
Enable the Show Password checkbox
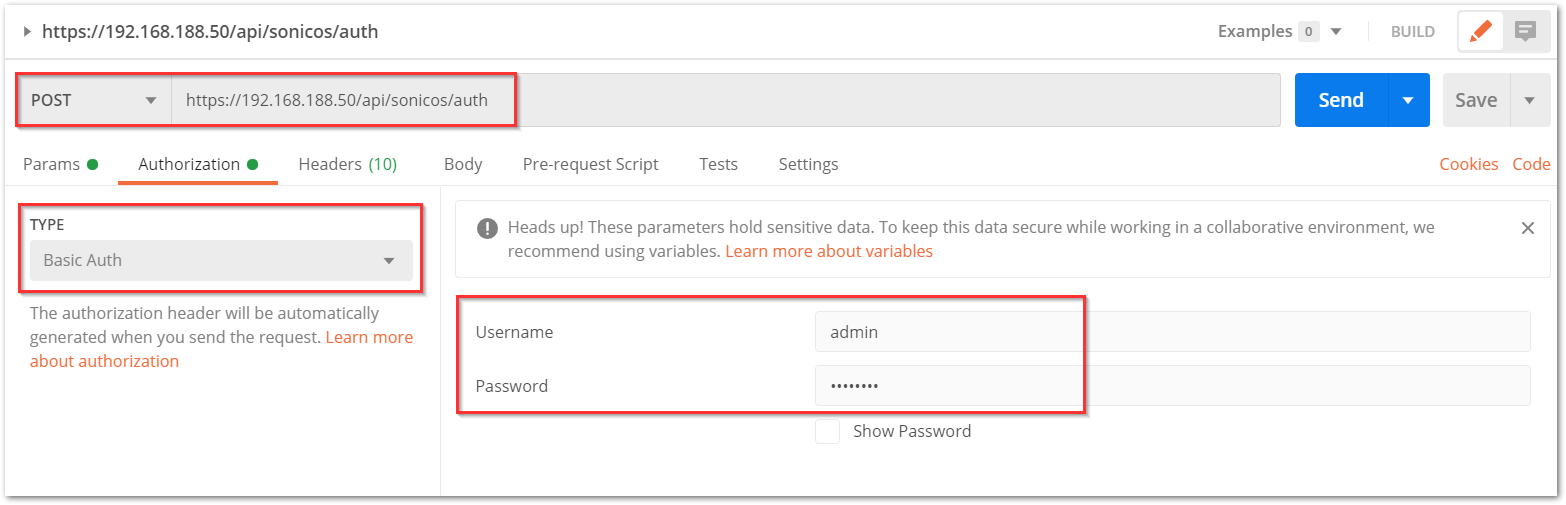coord(827,431)
